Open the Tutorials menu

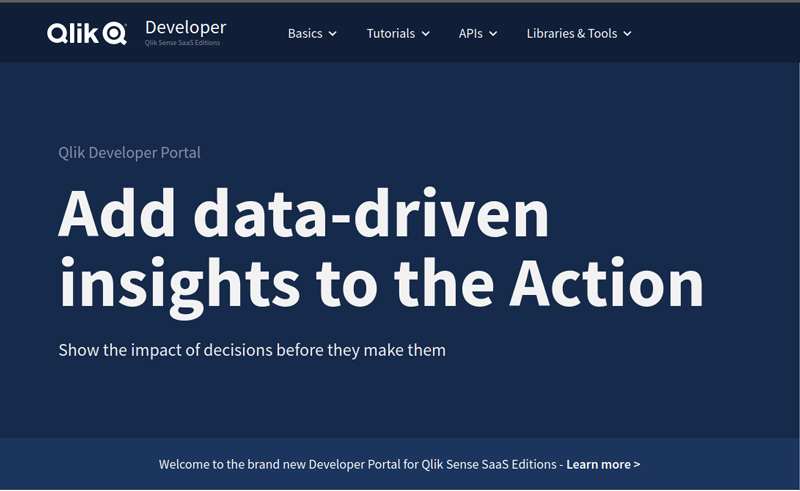[x=391, y=34]
